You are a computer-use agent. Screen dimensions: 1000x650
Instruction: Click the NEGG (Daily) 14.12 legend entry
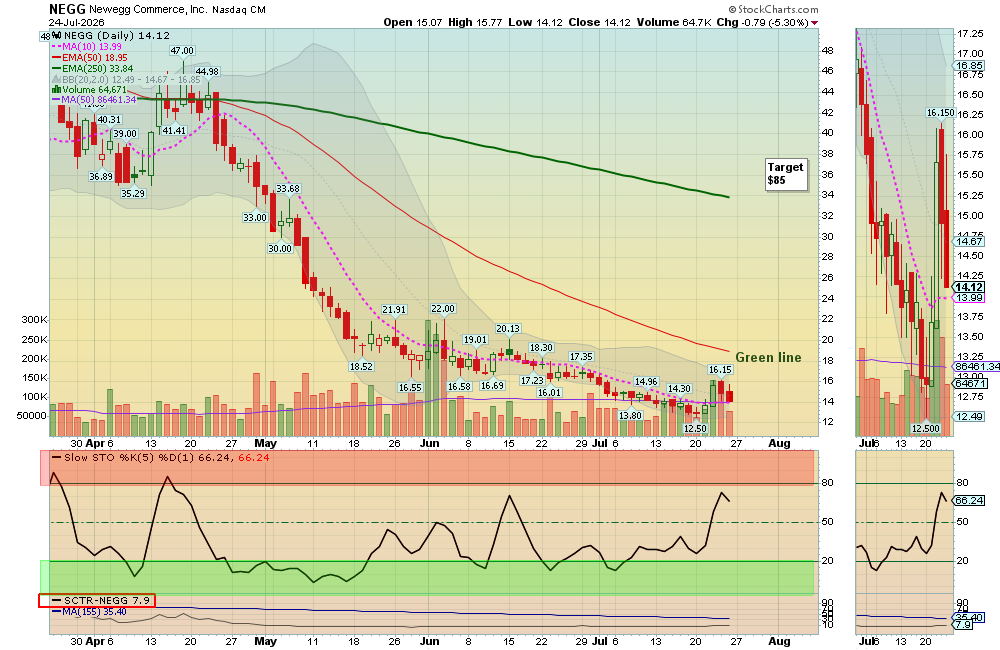tap(111, 36)
